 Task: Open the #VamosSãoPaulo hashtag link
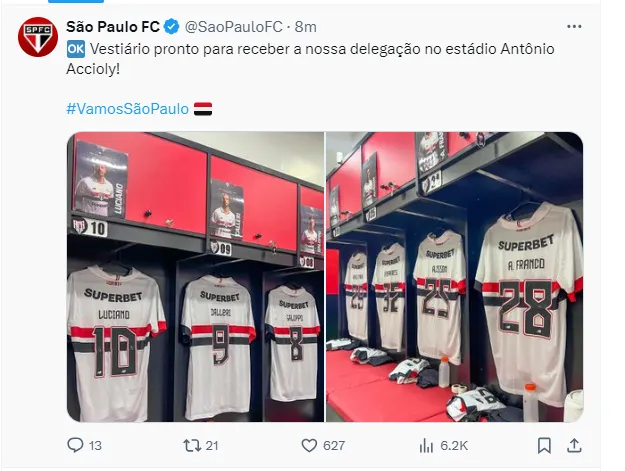[x=128, y=109]
